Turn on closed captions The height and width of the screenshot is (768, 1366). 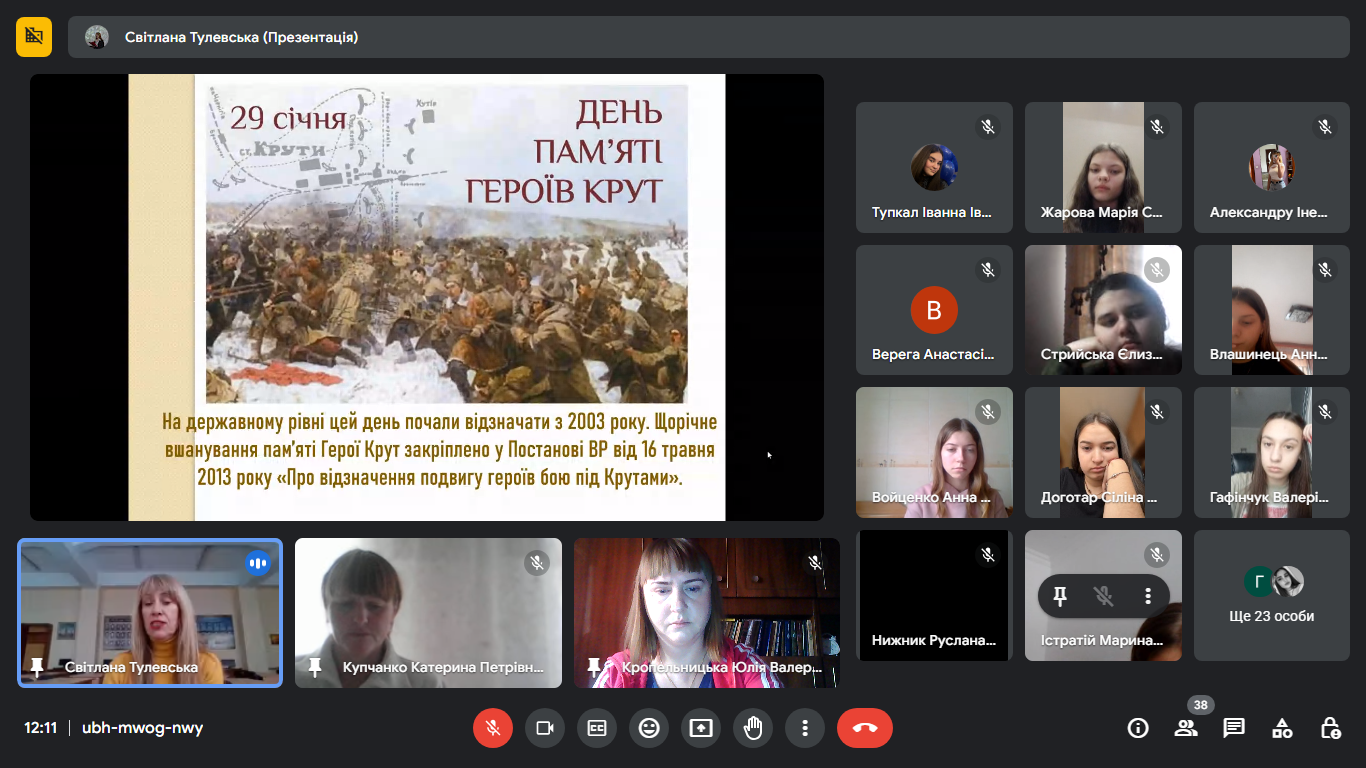click(597, 728)
